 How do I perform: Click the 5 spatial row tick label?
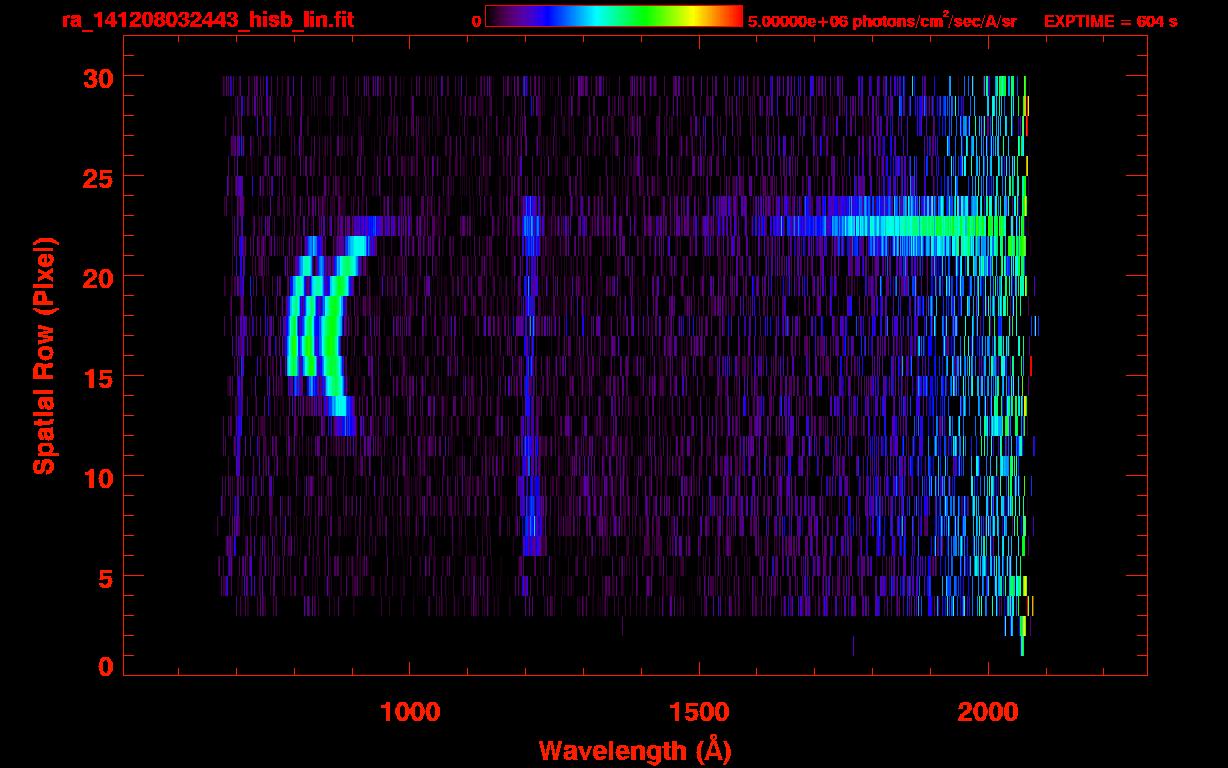(x=106, y=577)
